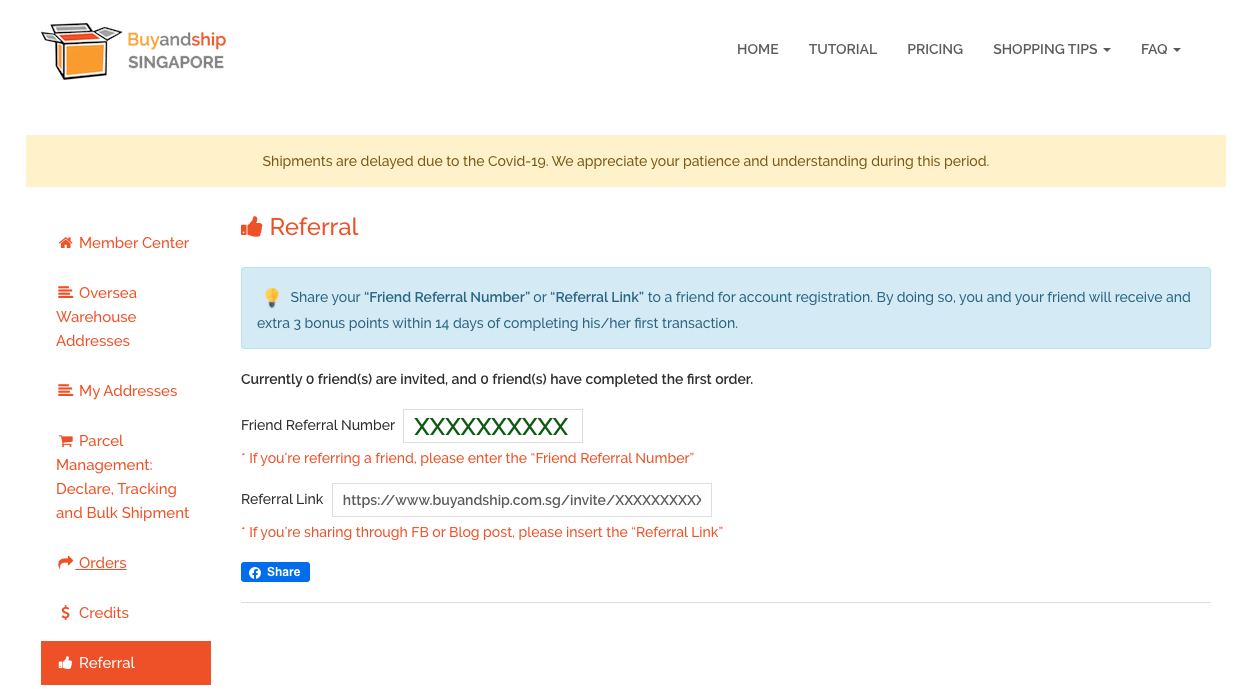Click the dollar sign icon beside Credits
The image size is (1243, 689).
click(65, 613)
